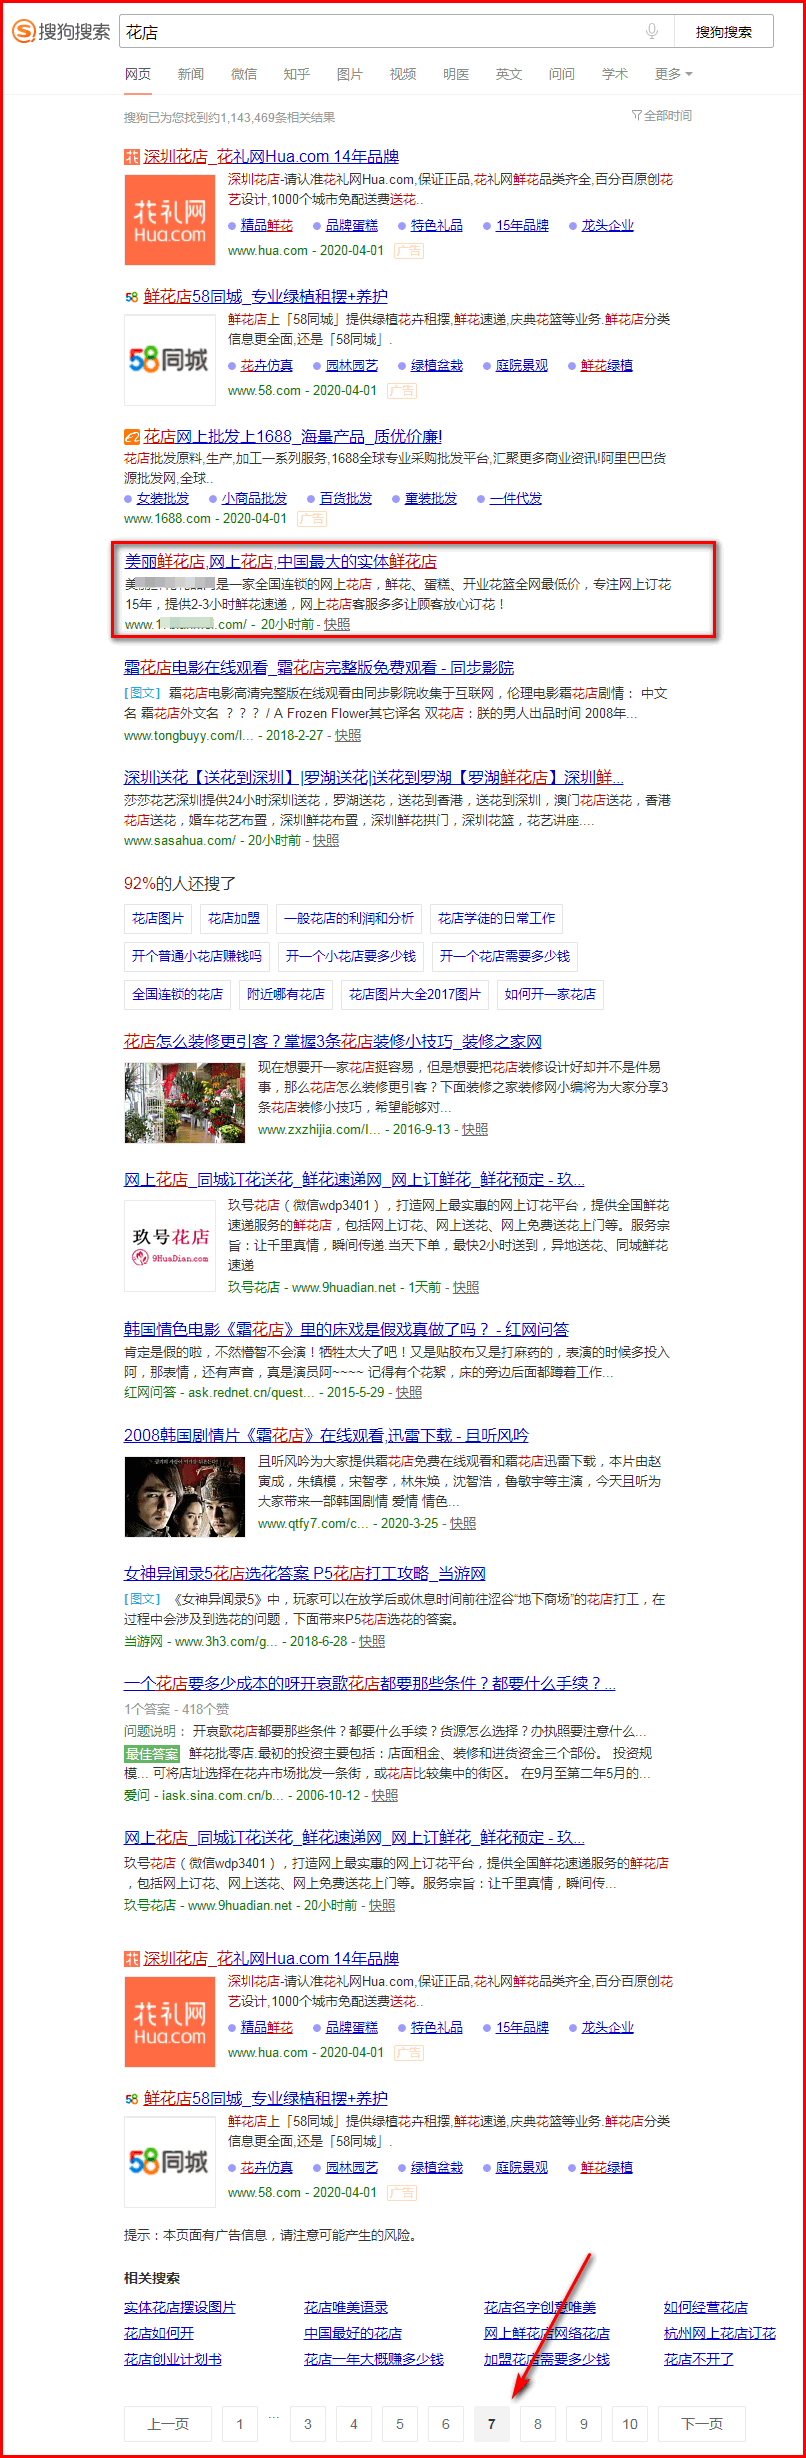Switch to the 明医 tab
The height and width of the screenshot is (2458, 806).
tap(456, 74)
